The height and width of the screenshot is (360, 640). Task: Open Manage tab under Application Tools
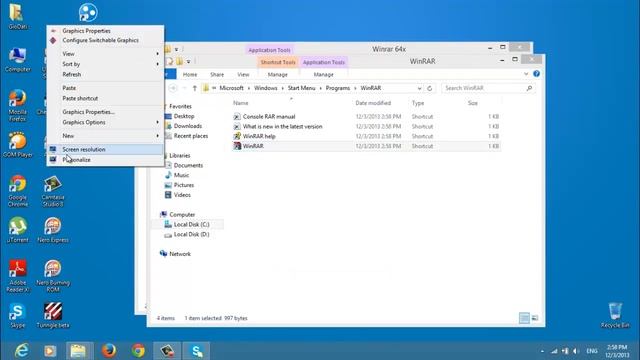click(x=324, y=74)
